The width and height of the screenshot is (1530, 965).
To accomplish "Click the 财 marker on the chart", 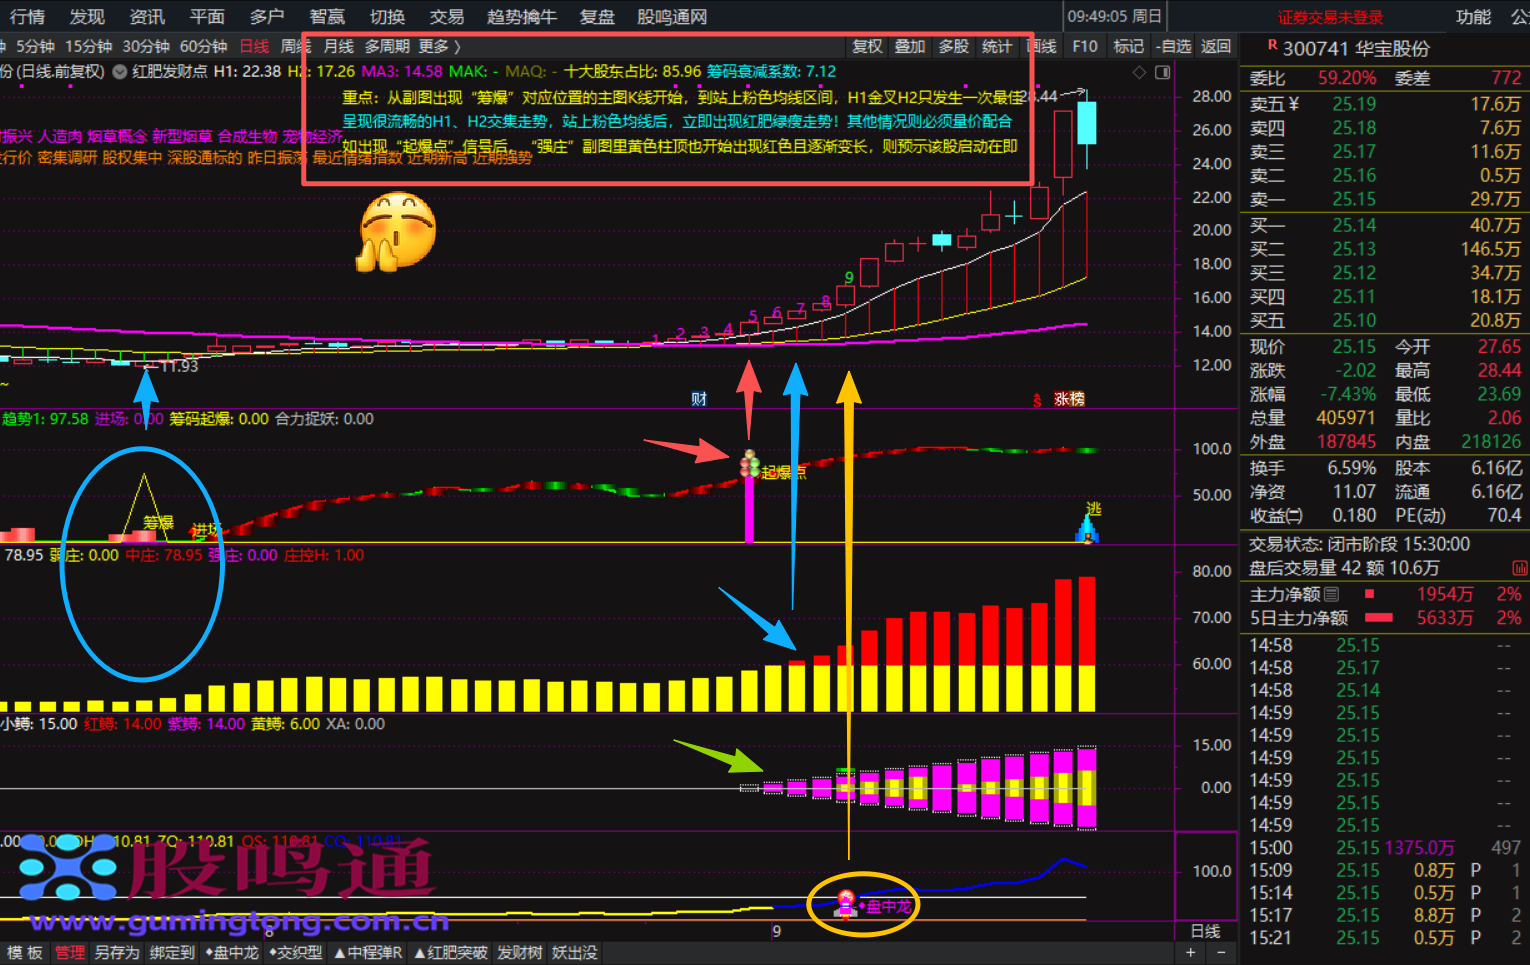I will pos(699,399).
